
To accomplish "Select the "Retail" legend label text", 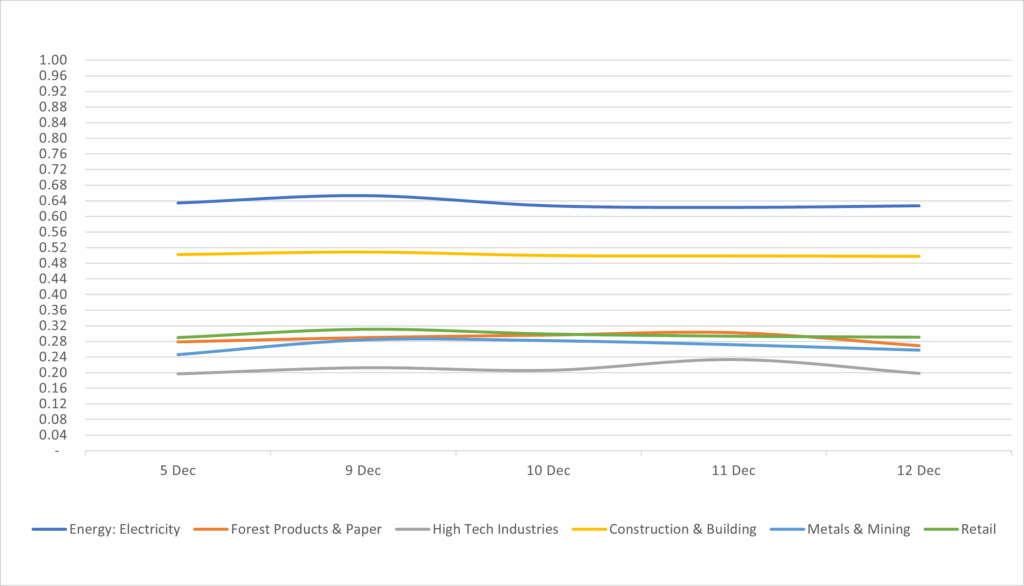I will (x=978, y=529).
